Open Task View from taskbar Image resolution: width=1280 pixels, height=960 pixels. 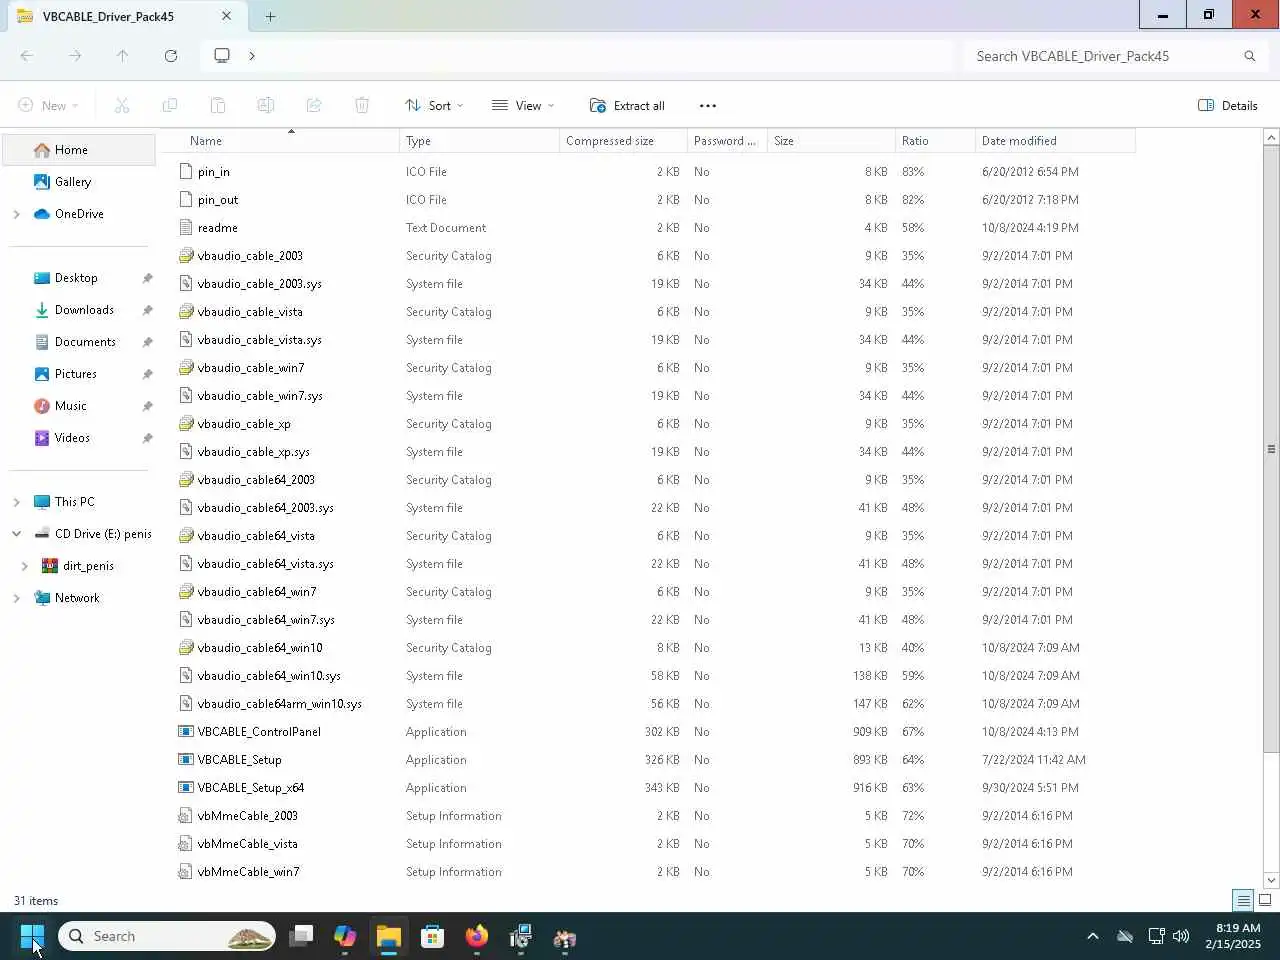[301, 936]
